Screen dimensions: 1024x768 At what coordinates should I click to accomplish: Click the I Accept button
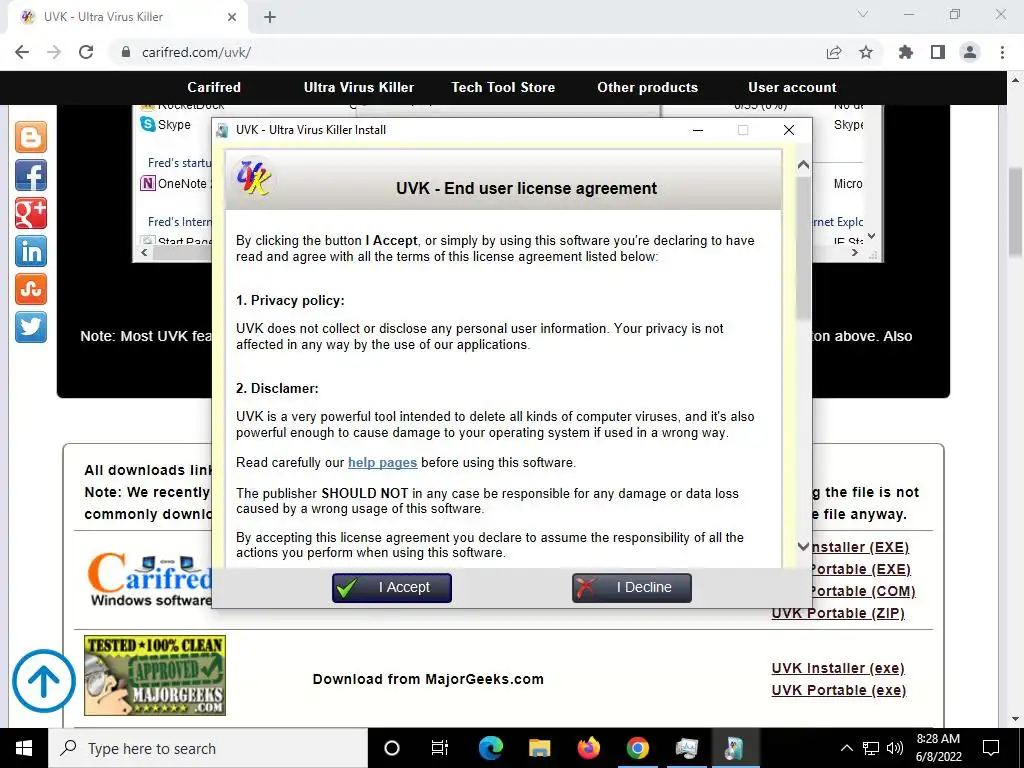click(392, 588)
